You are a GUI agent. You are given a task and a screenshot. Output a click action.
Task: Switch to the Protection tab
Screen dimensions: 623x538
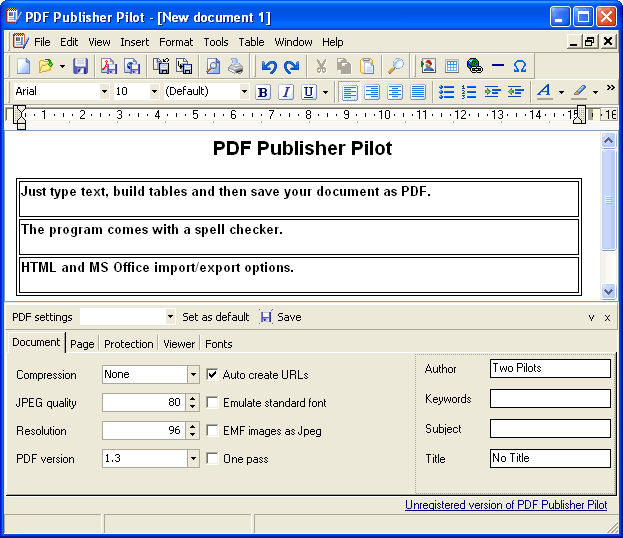tap(128, 344)
